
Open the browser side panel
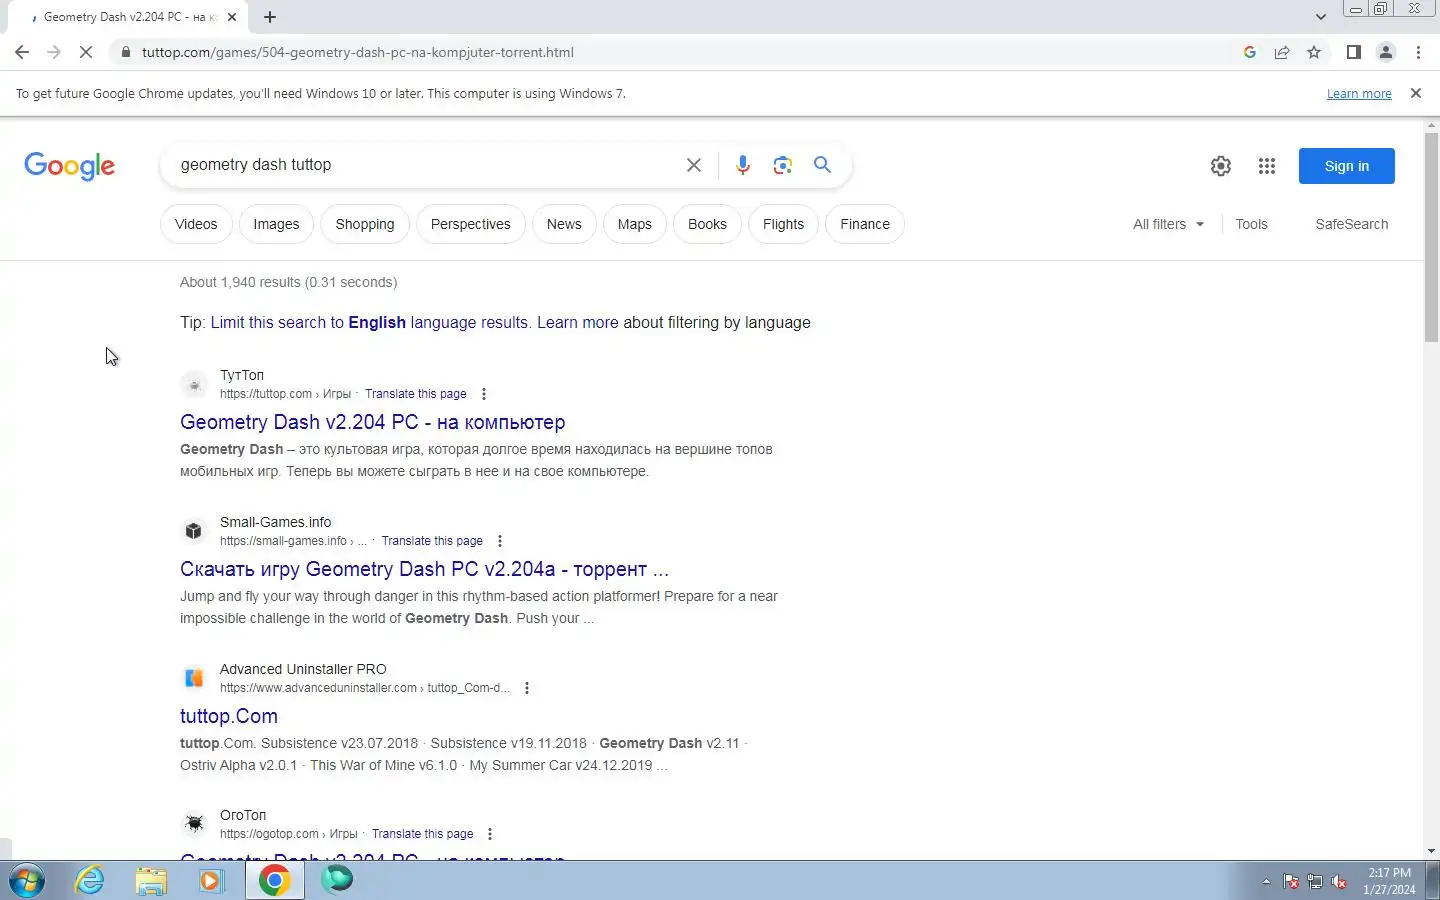coord(1353,52)
